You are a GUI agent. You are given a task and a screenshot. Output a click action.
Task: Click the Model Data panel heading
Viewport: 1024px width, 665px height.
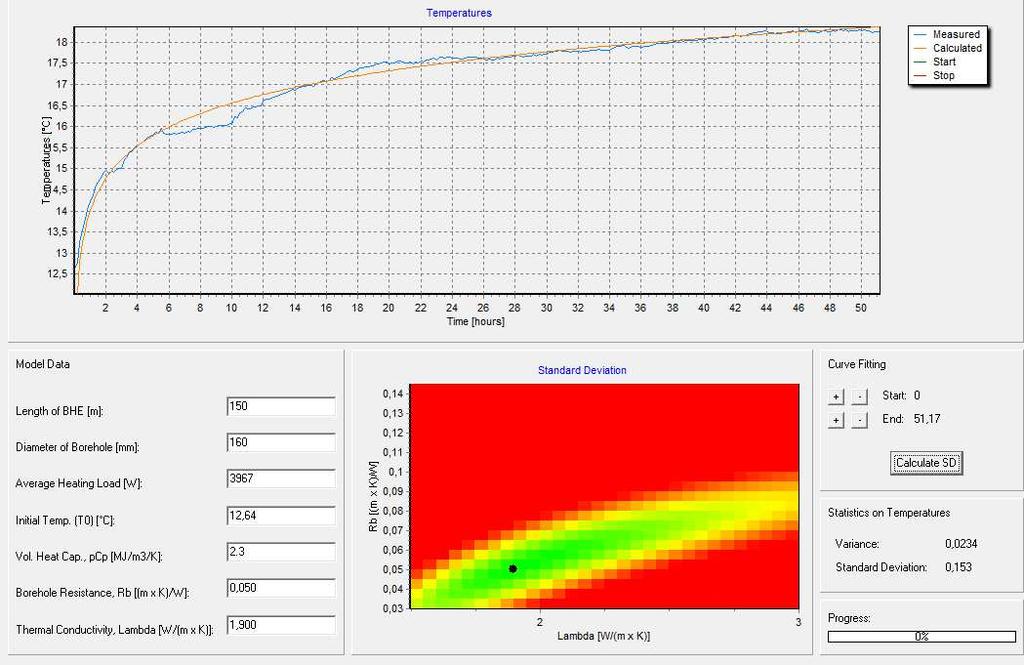(42, 364)
